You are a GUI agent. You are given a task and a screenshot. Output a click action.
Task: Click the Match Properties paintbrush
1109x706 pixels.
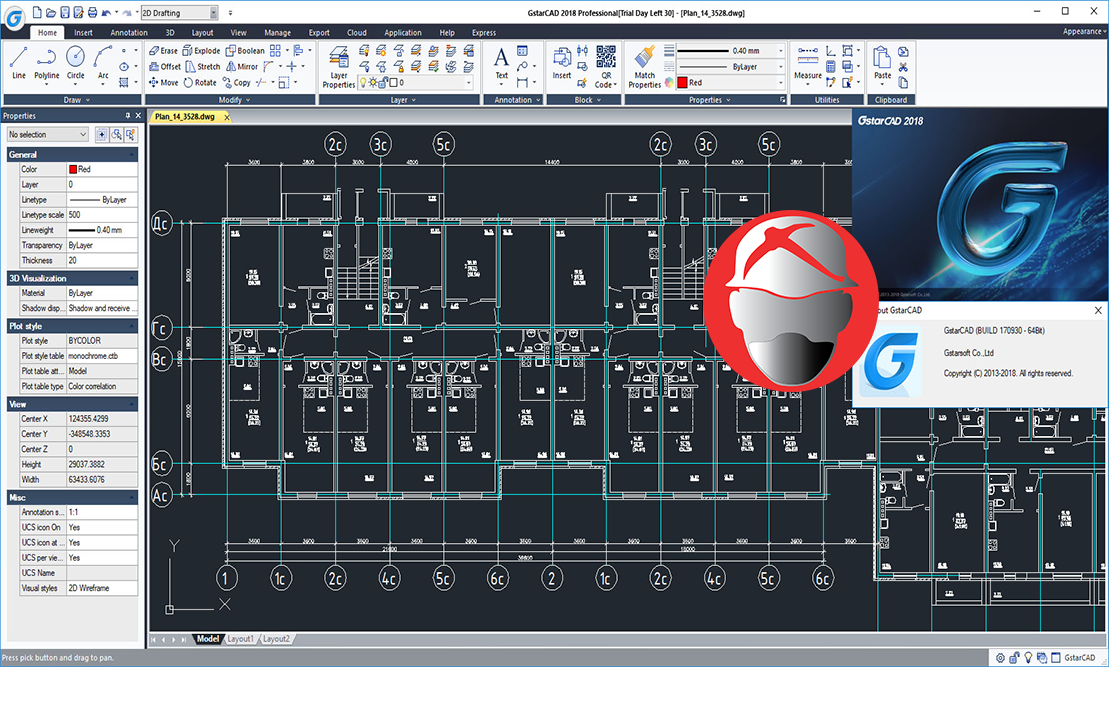(x=644, y=66)
